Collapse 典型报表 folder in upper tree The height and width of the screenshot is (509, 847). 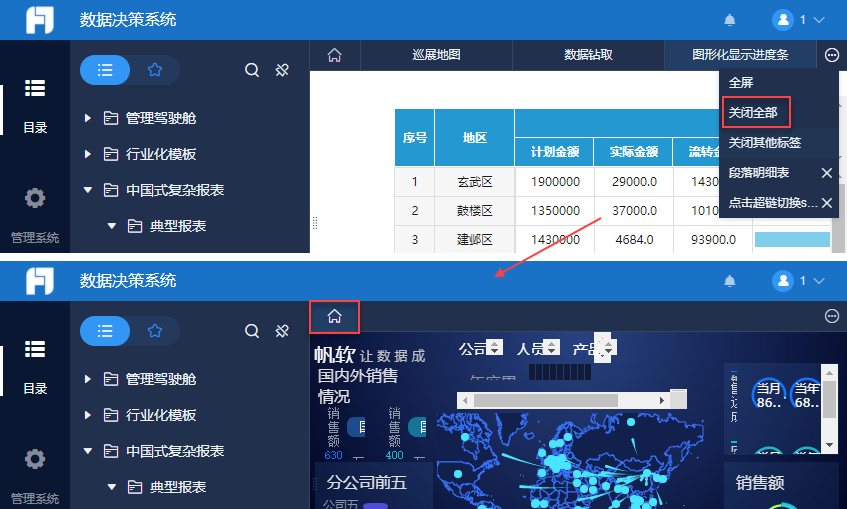(111, 226)
